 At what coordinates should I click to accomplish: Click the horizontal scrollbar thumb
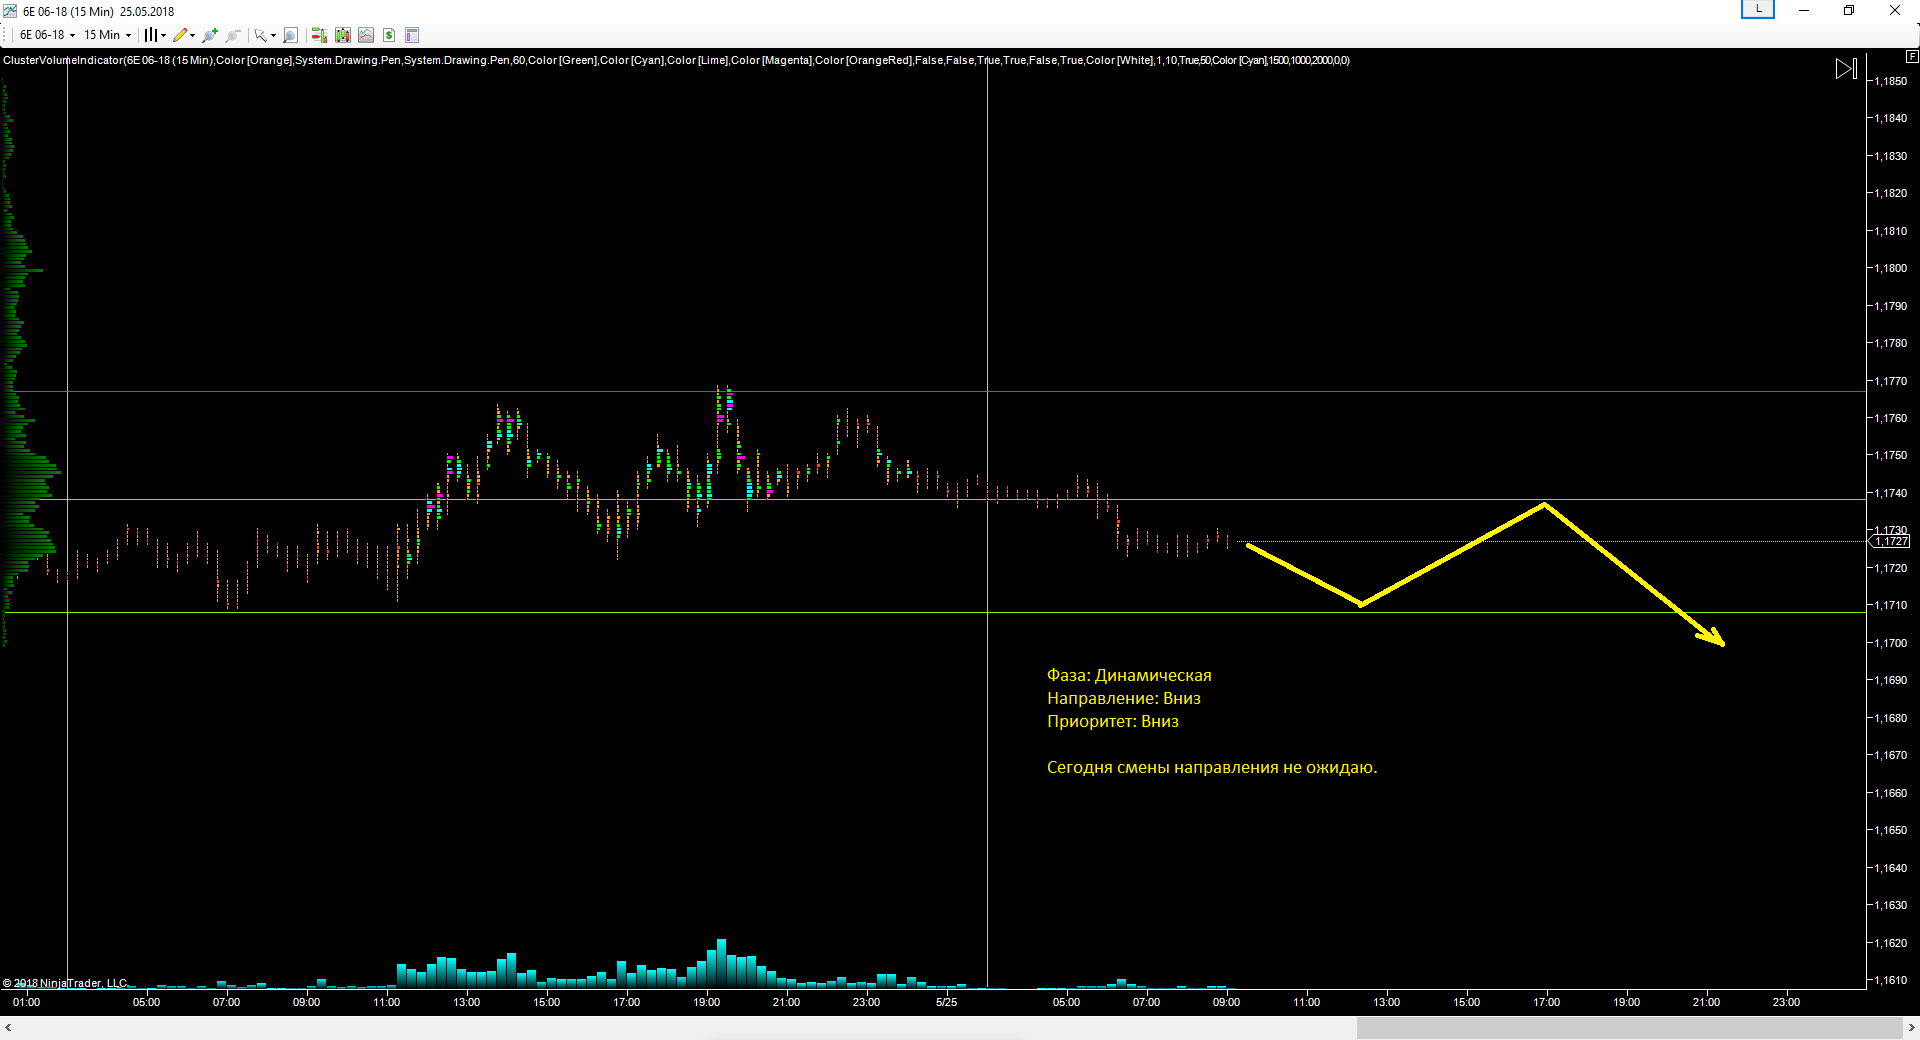1629,1028
